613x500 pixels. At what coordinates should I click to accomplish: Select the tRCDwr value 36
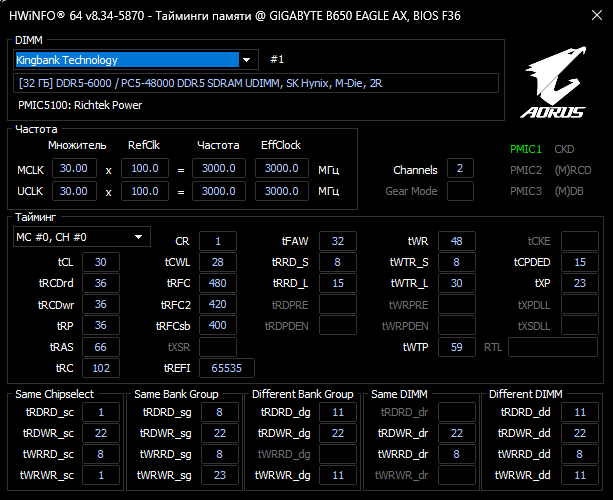click(100, 304)
